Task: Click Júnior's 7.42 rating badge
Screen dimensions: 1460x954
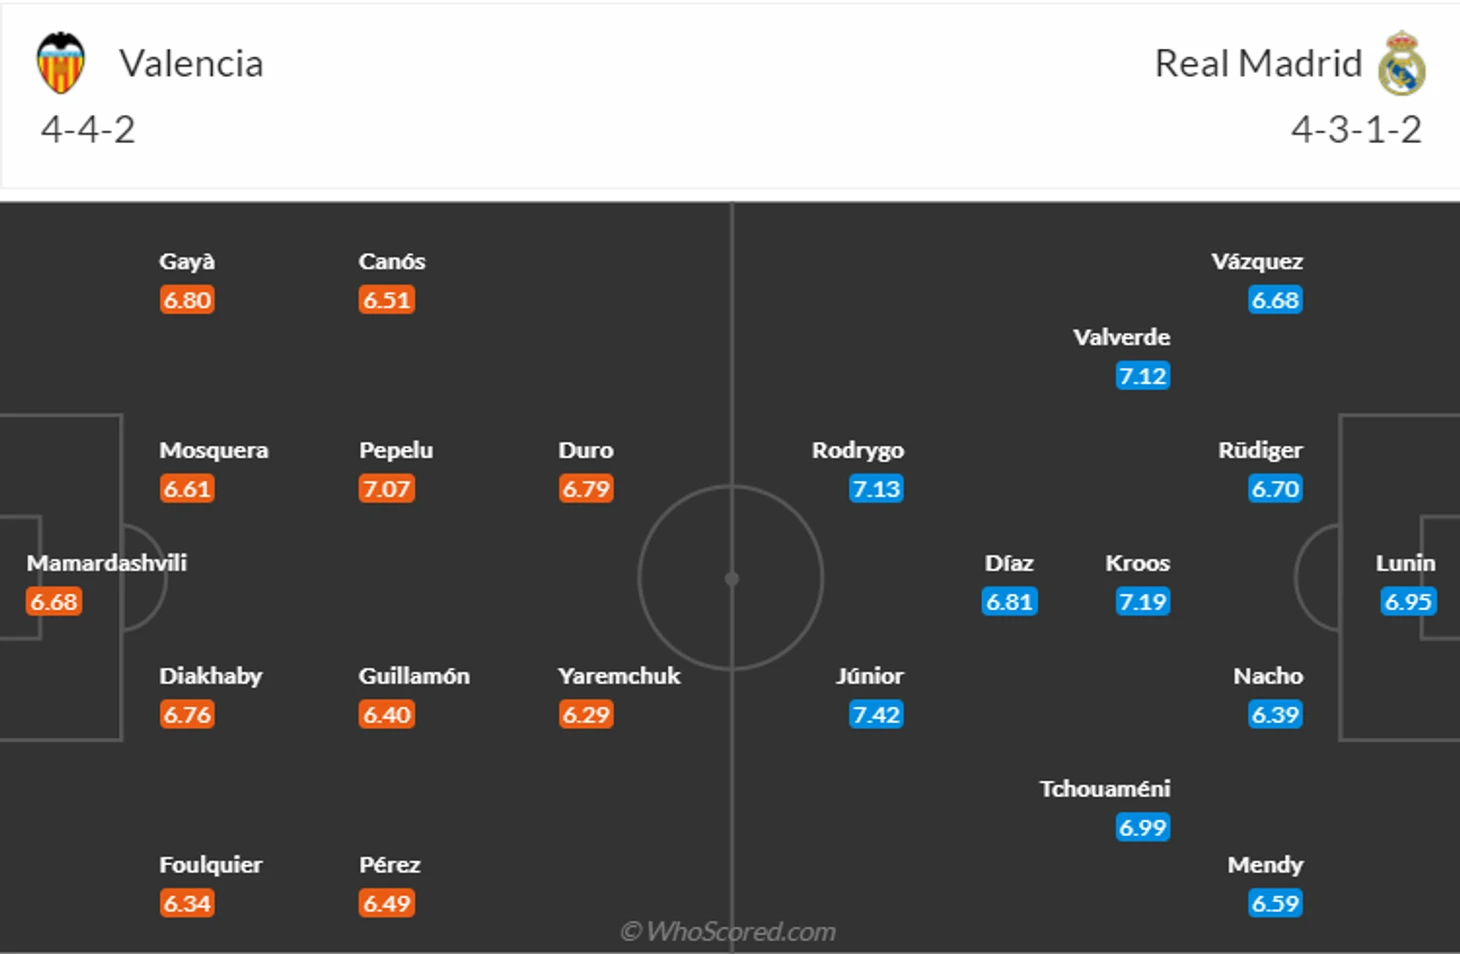Action: tap(876, 715)
